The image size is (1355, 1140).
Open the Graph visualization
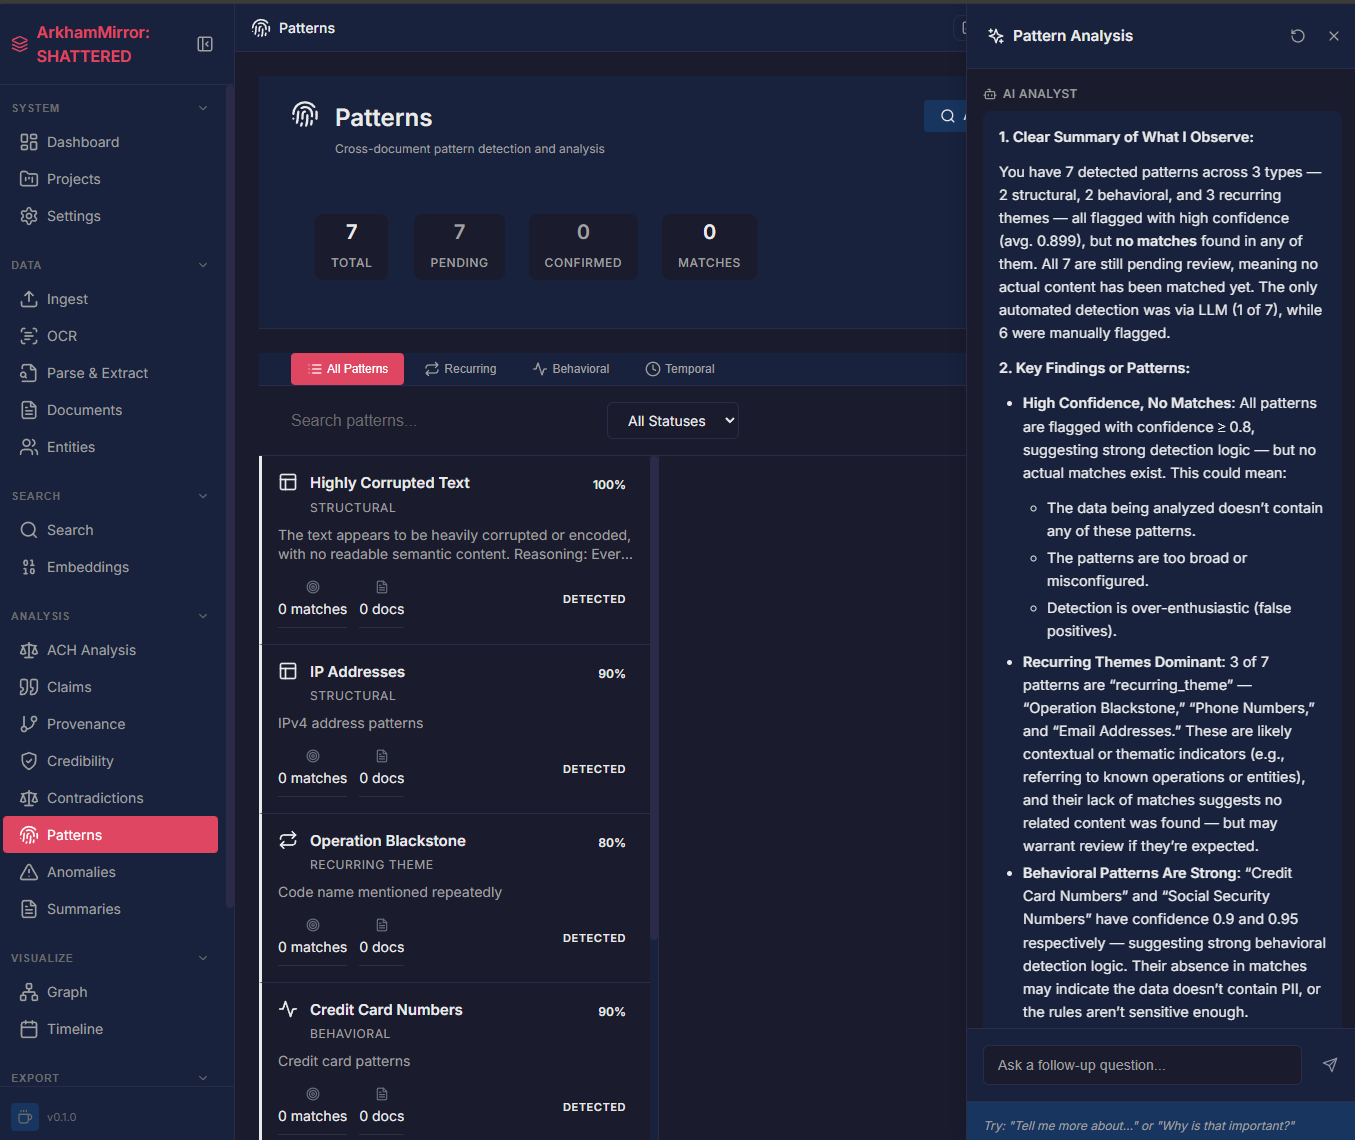(111, 992)
